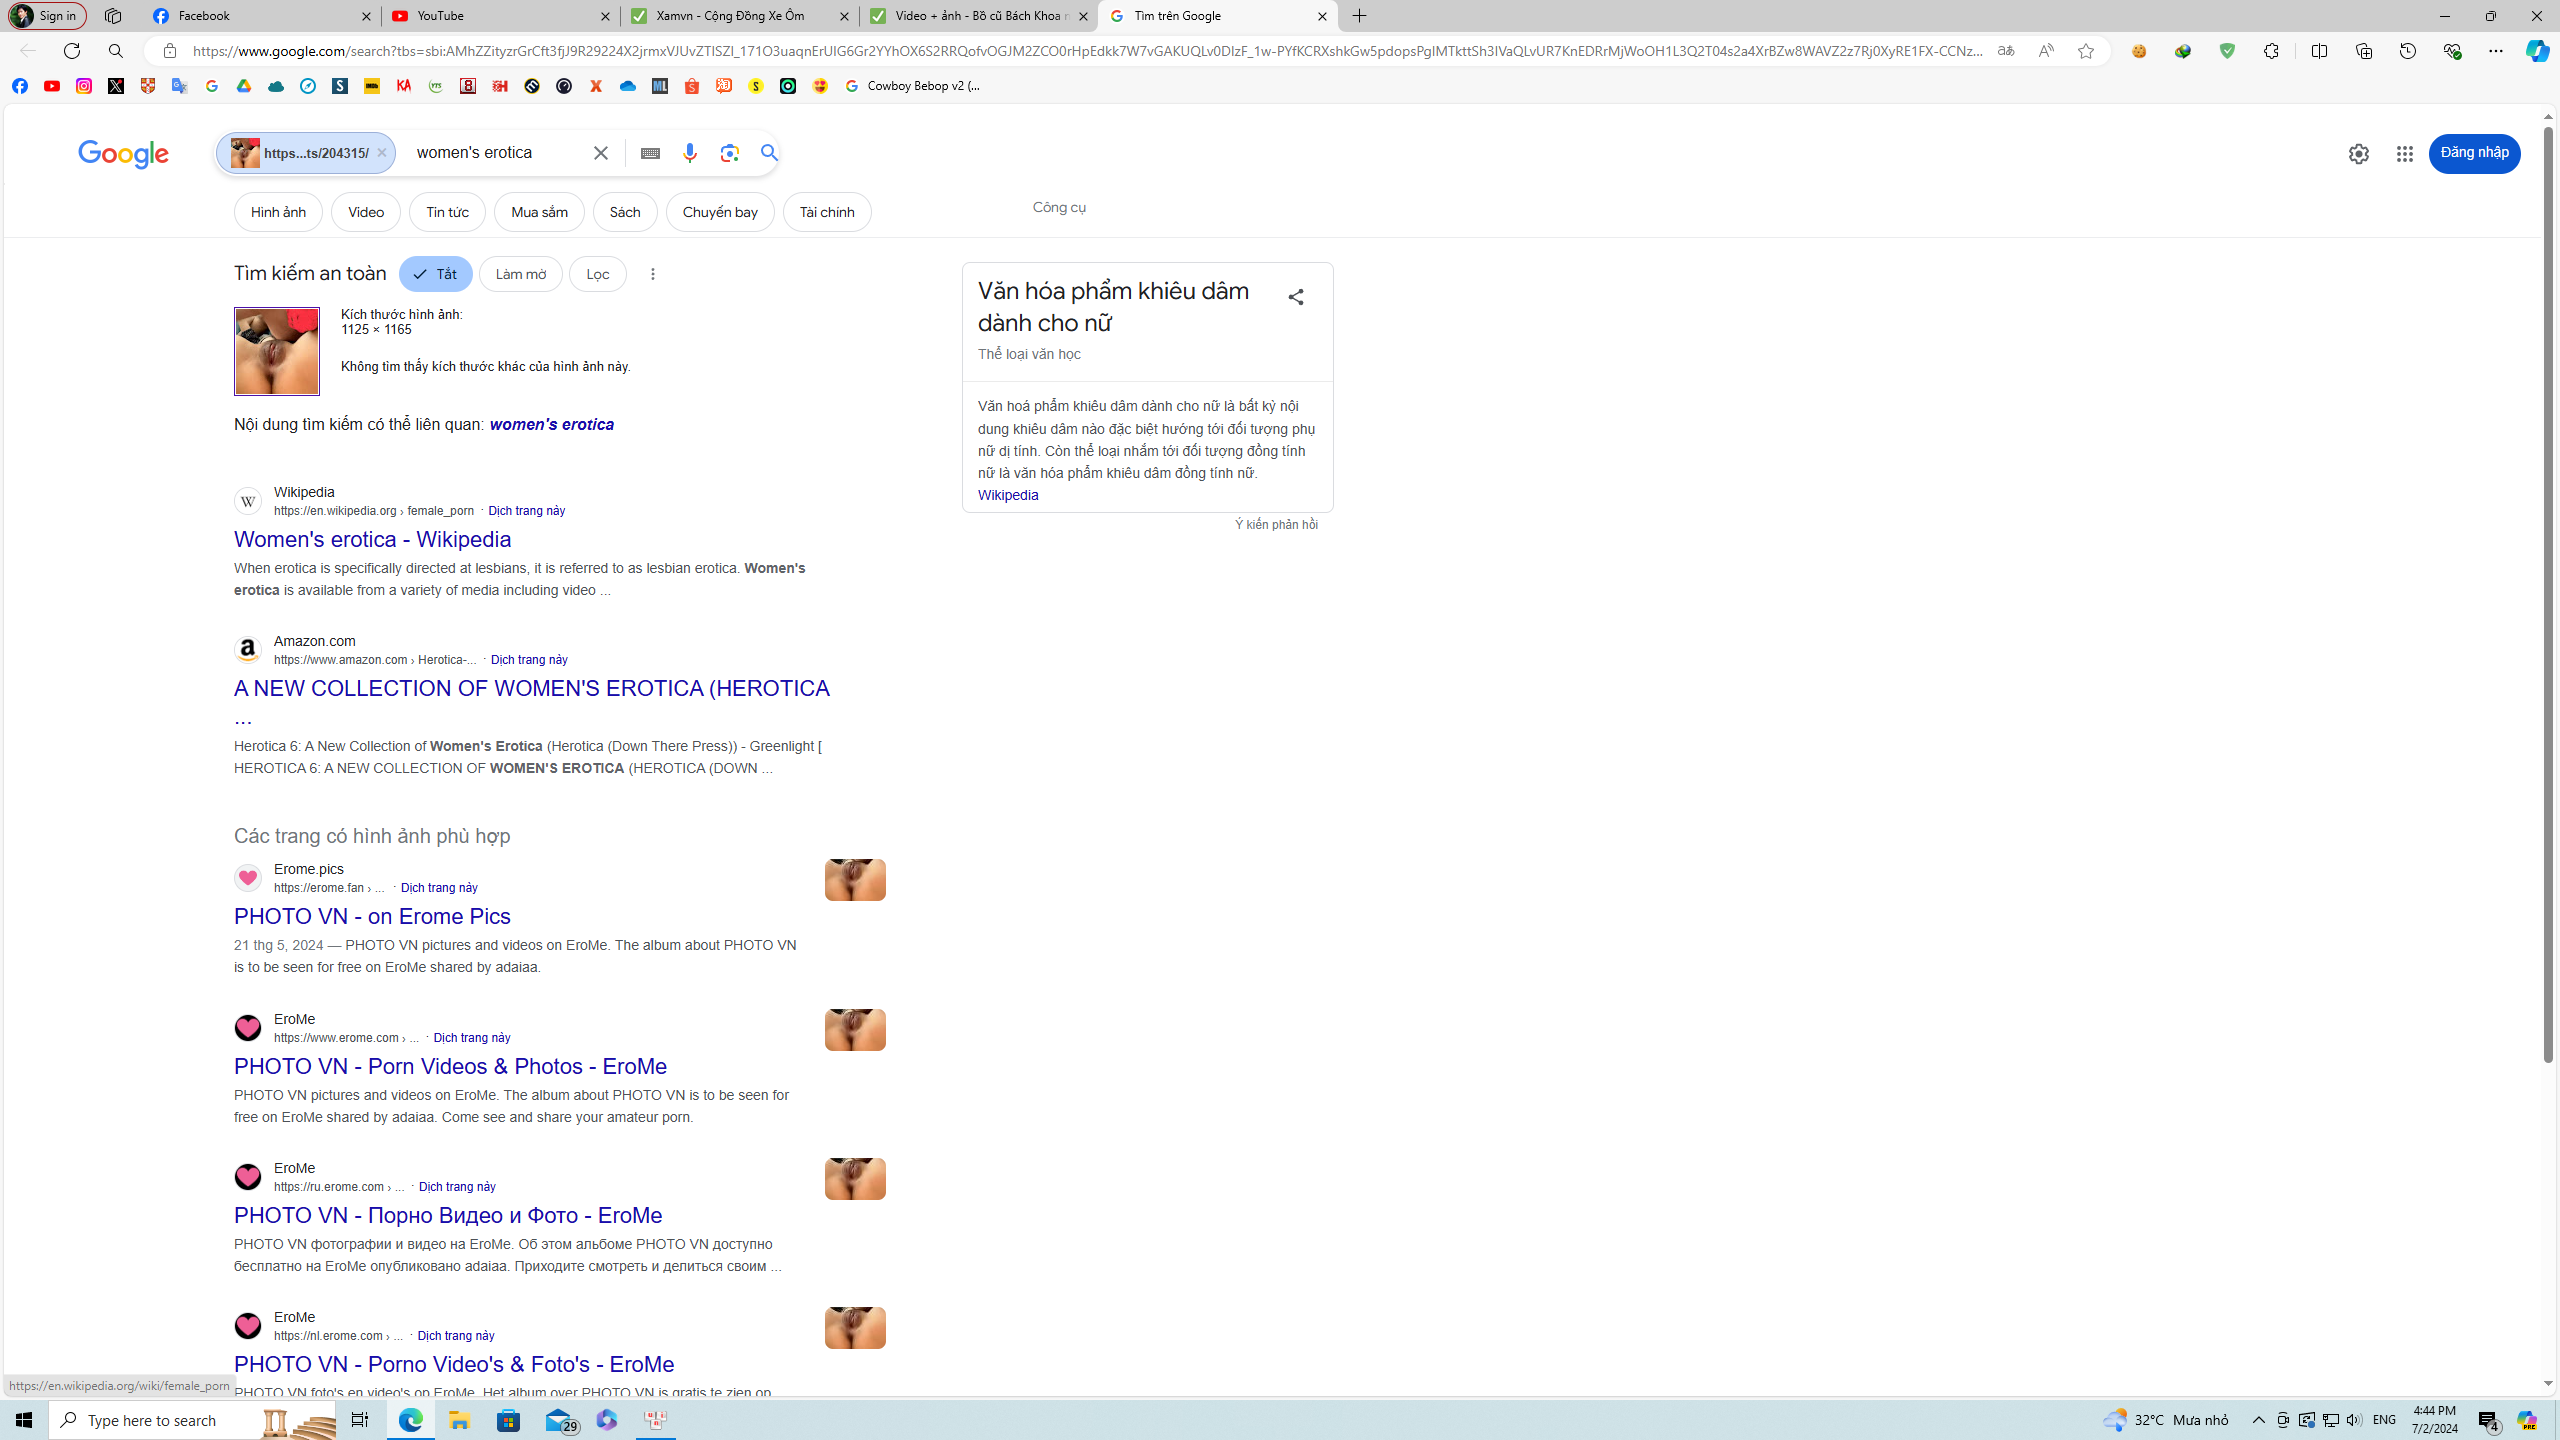Select the Lọc SafeSearch filter
The image size is (2560, 1440).
click(597, 273)
